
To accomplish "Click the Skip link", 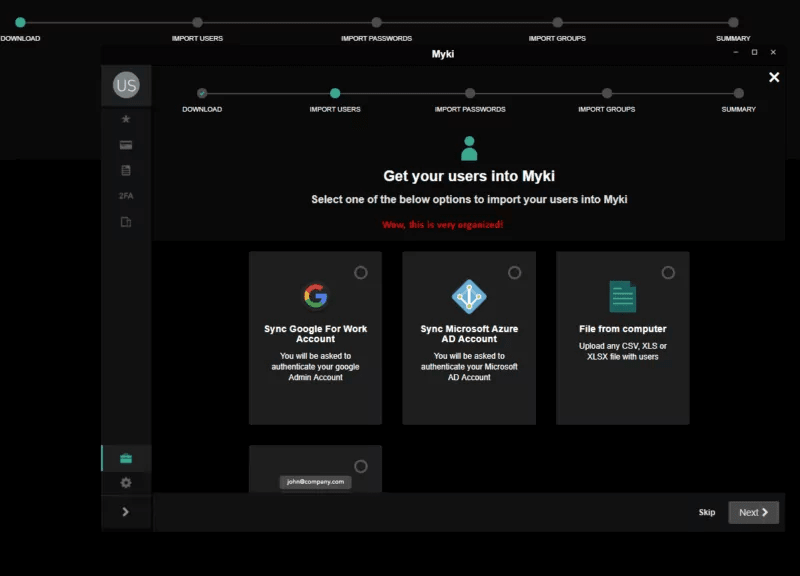I will (x=707, y=512).
